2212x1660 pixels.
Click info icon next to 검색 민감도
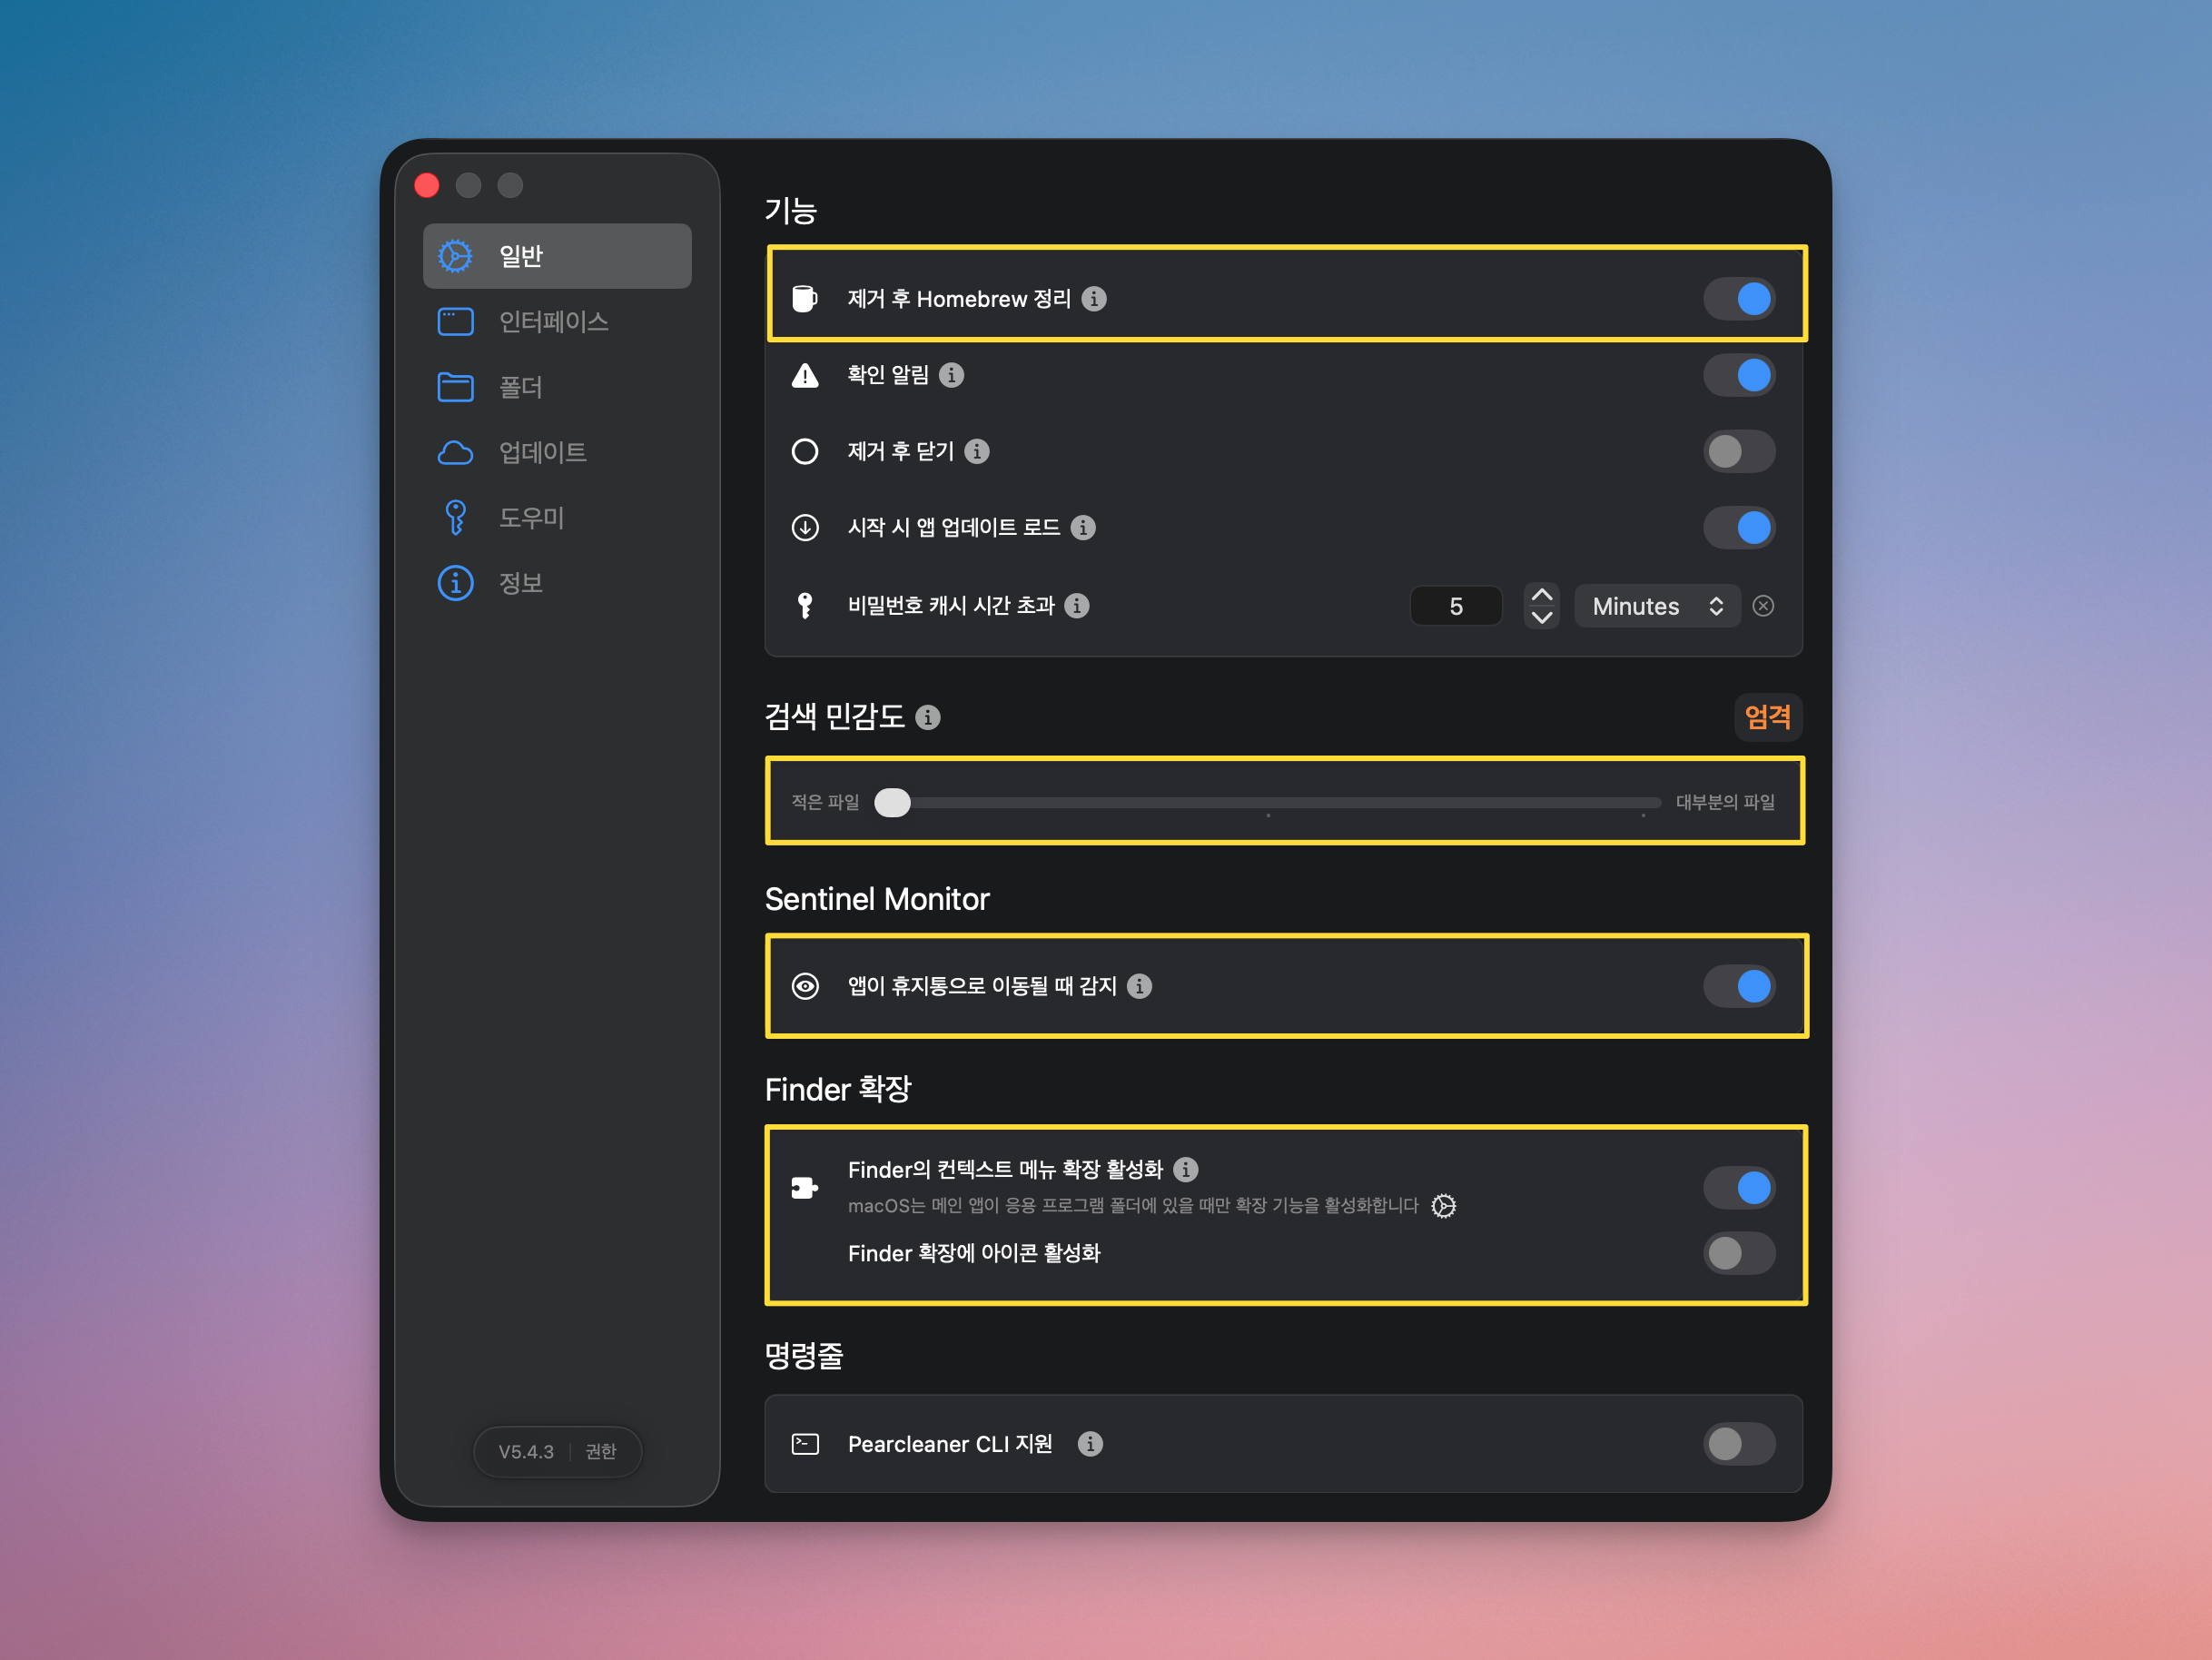pos(928,717)
